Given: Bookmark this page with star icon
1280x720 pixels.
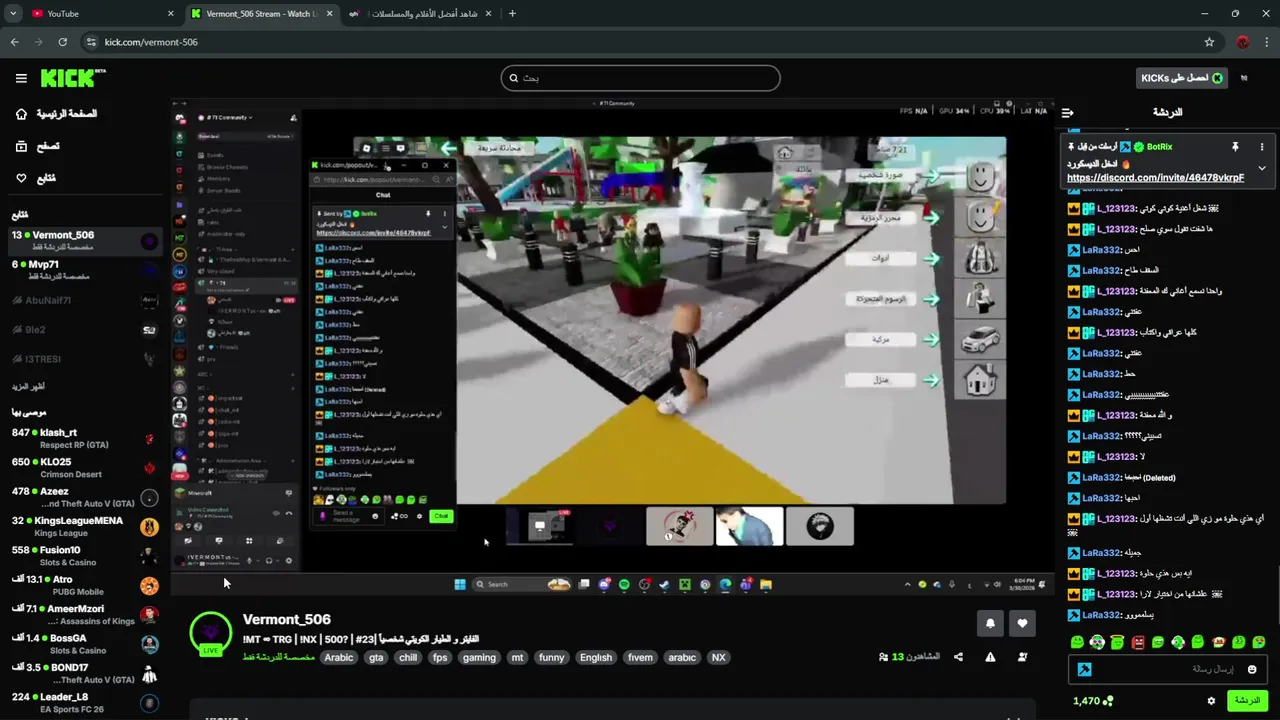Looking at the screenshot, I should (x=1209, y=42).
